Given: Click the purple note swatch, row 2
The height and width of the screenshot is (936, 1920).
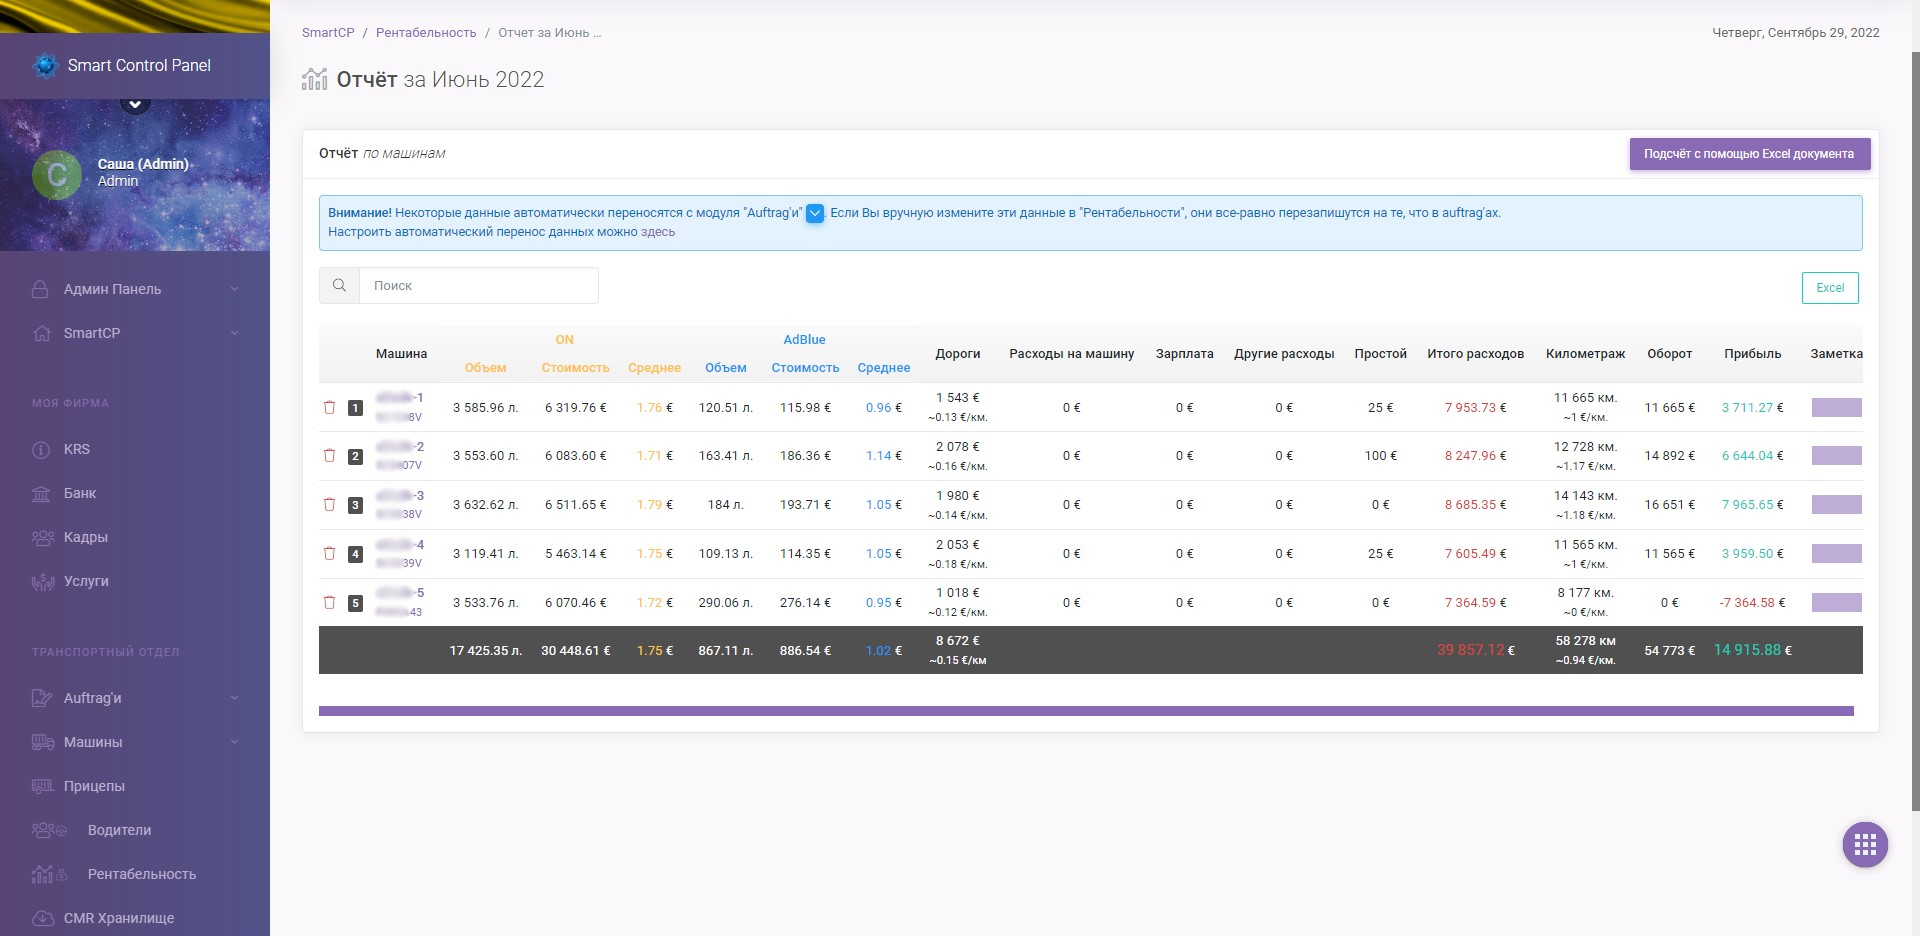Looking at the screenshot, I should click(1836, 456).
